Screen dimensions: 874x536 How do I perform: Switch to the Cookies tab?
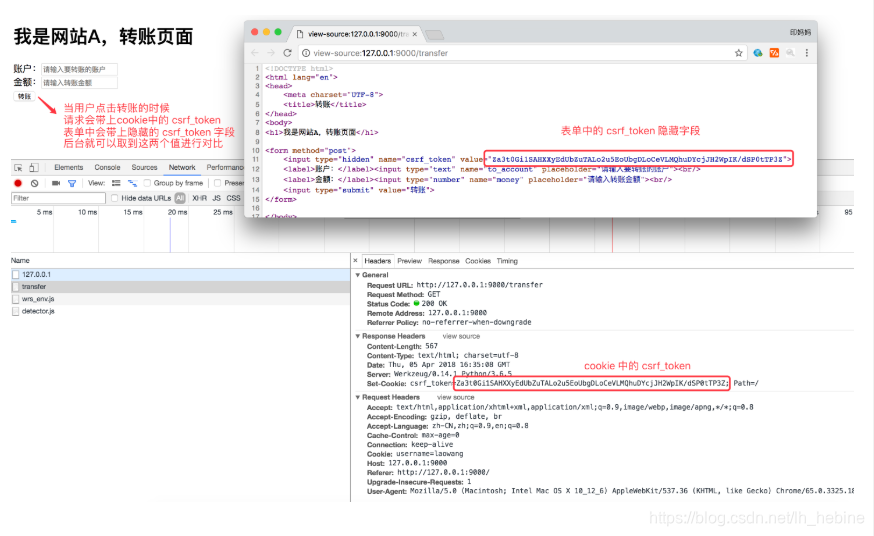(x=478, y=261)
